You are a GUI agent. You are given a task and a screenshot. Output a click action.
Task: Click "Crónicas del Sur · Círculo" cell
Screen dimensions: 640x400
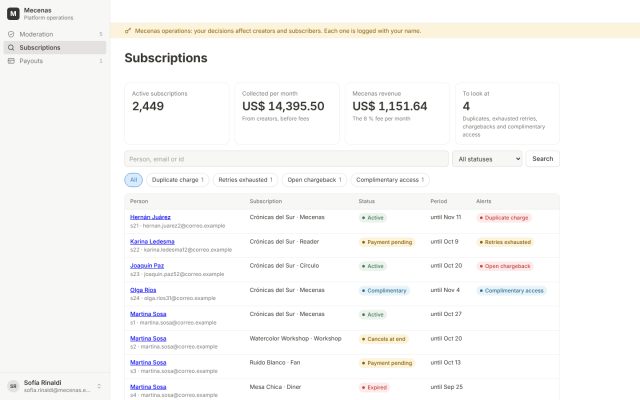pos(284,266)
